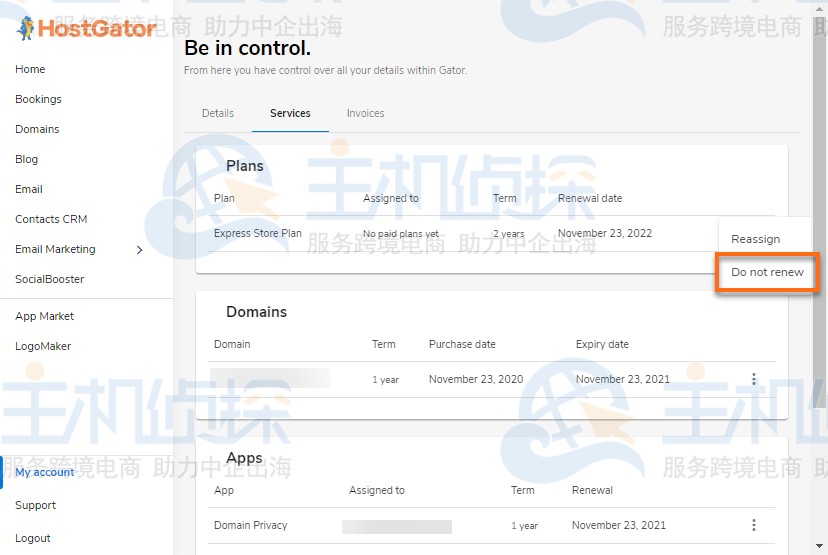Click the 'Assigned to' header in Plans table
Screen dimensions: 828x555
pyautogui.click(x=391, y=199)
